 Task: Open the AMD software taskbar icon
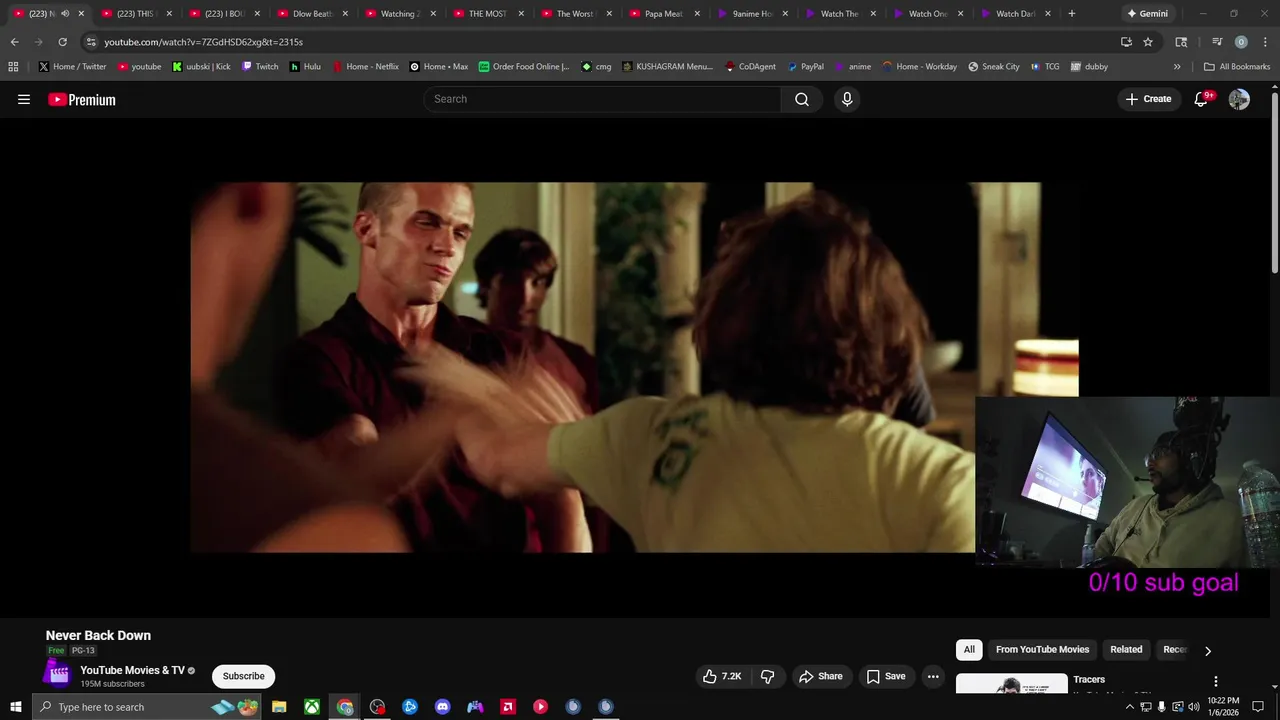tap(508, 707)
